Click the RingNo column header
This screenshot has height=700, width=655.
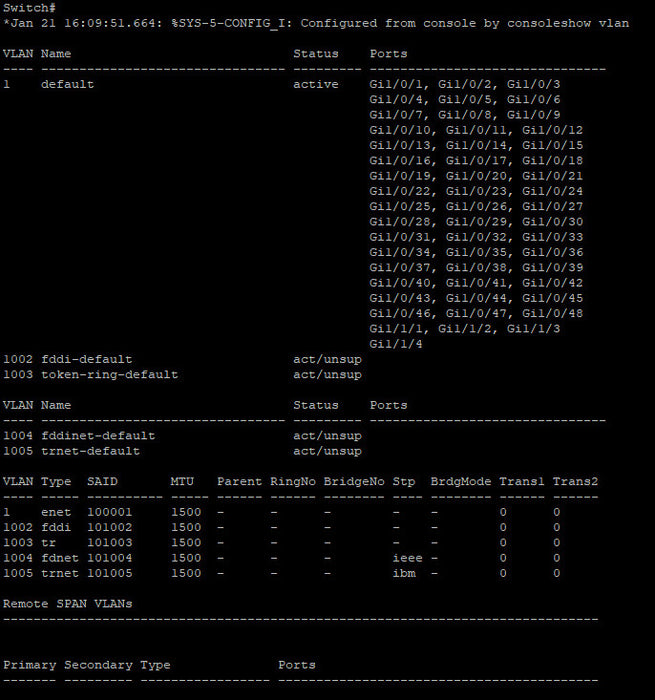point(293,481)
